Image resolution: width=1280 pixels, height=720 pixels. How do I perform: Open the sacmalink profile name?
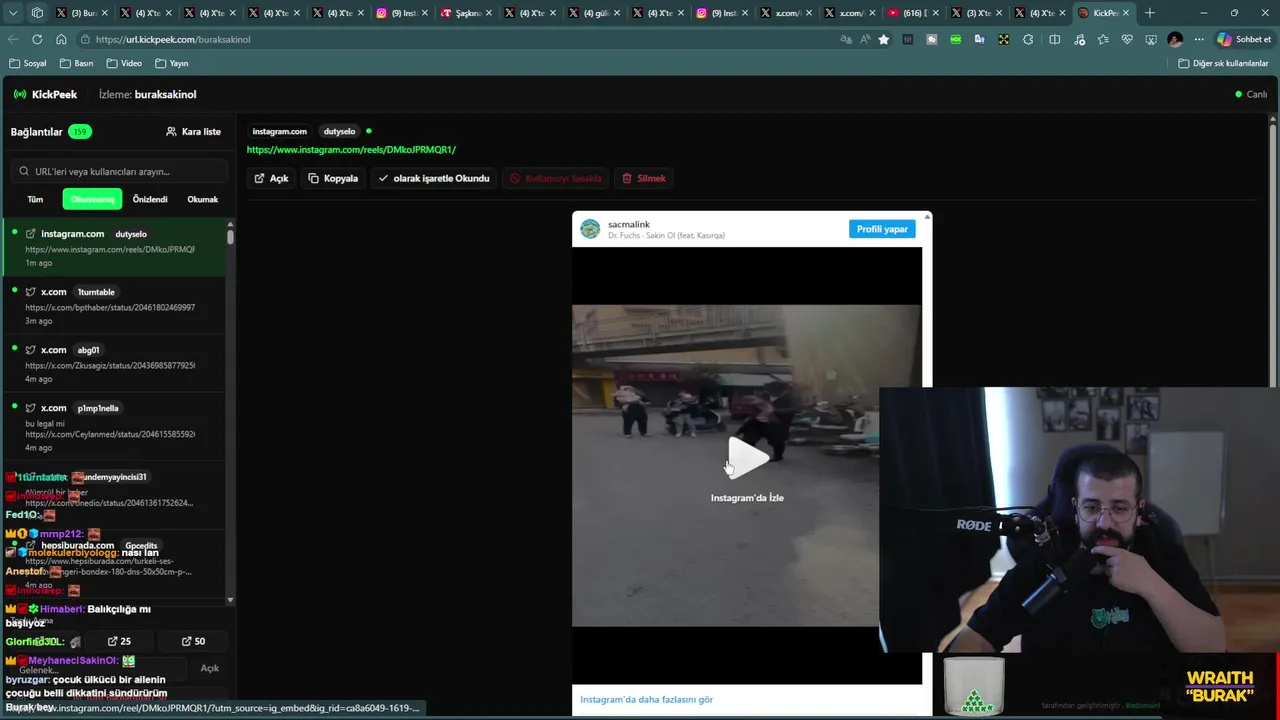tap(629, 224)
